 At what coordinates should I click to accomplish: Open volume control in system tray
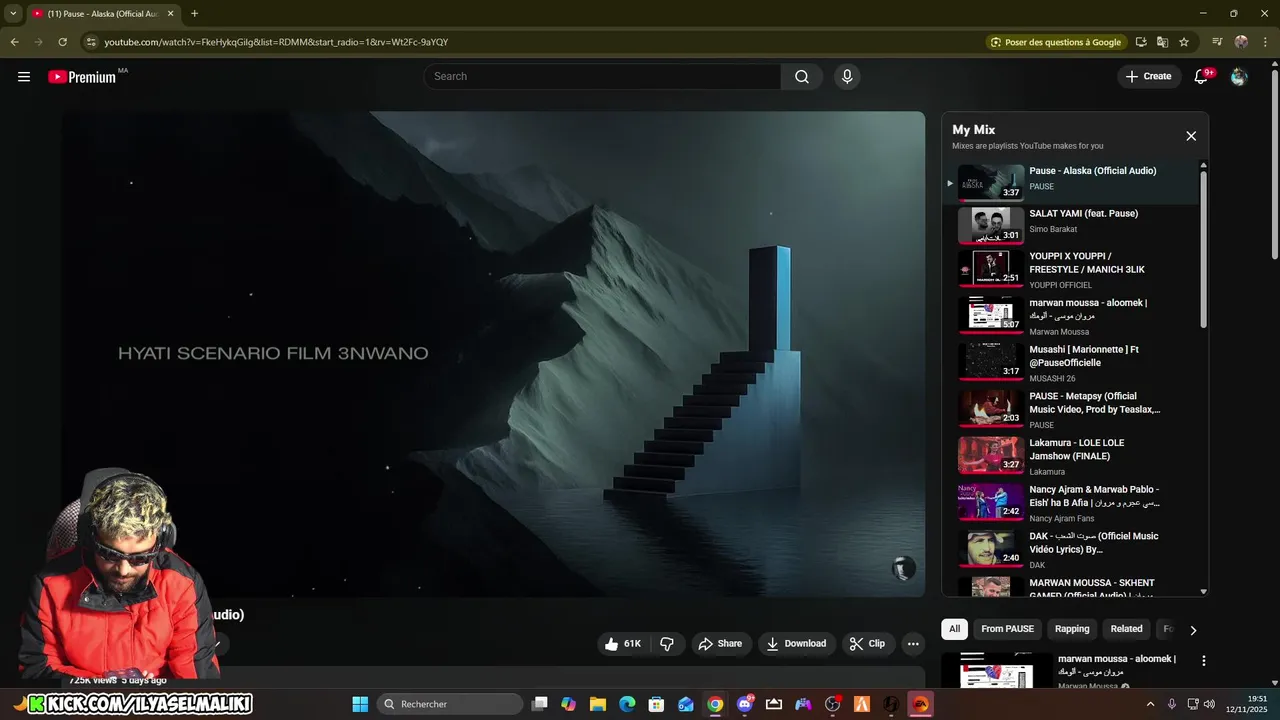(1209, 704)
